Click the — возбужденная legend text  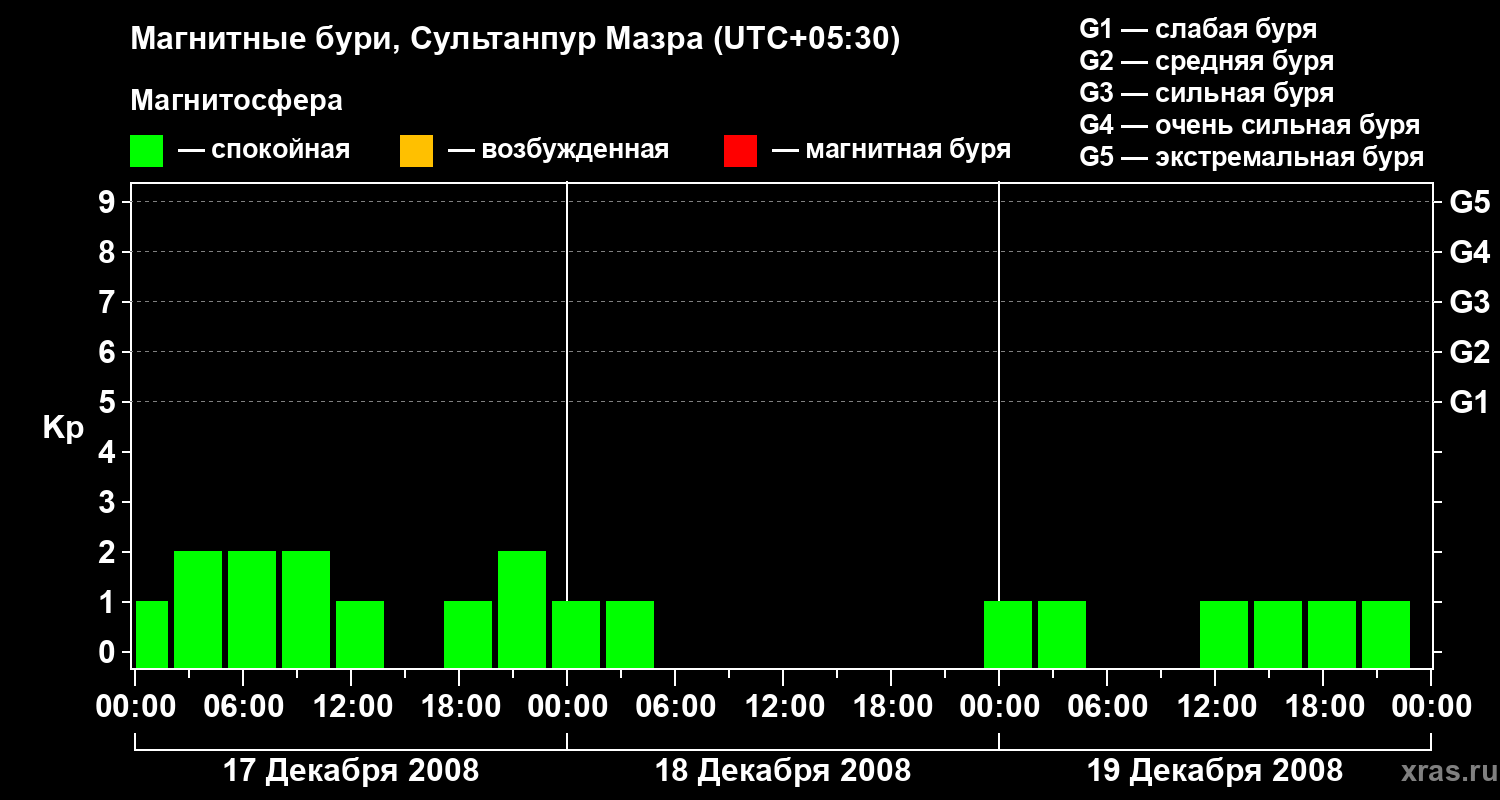[x=558, y=150]
